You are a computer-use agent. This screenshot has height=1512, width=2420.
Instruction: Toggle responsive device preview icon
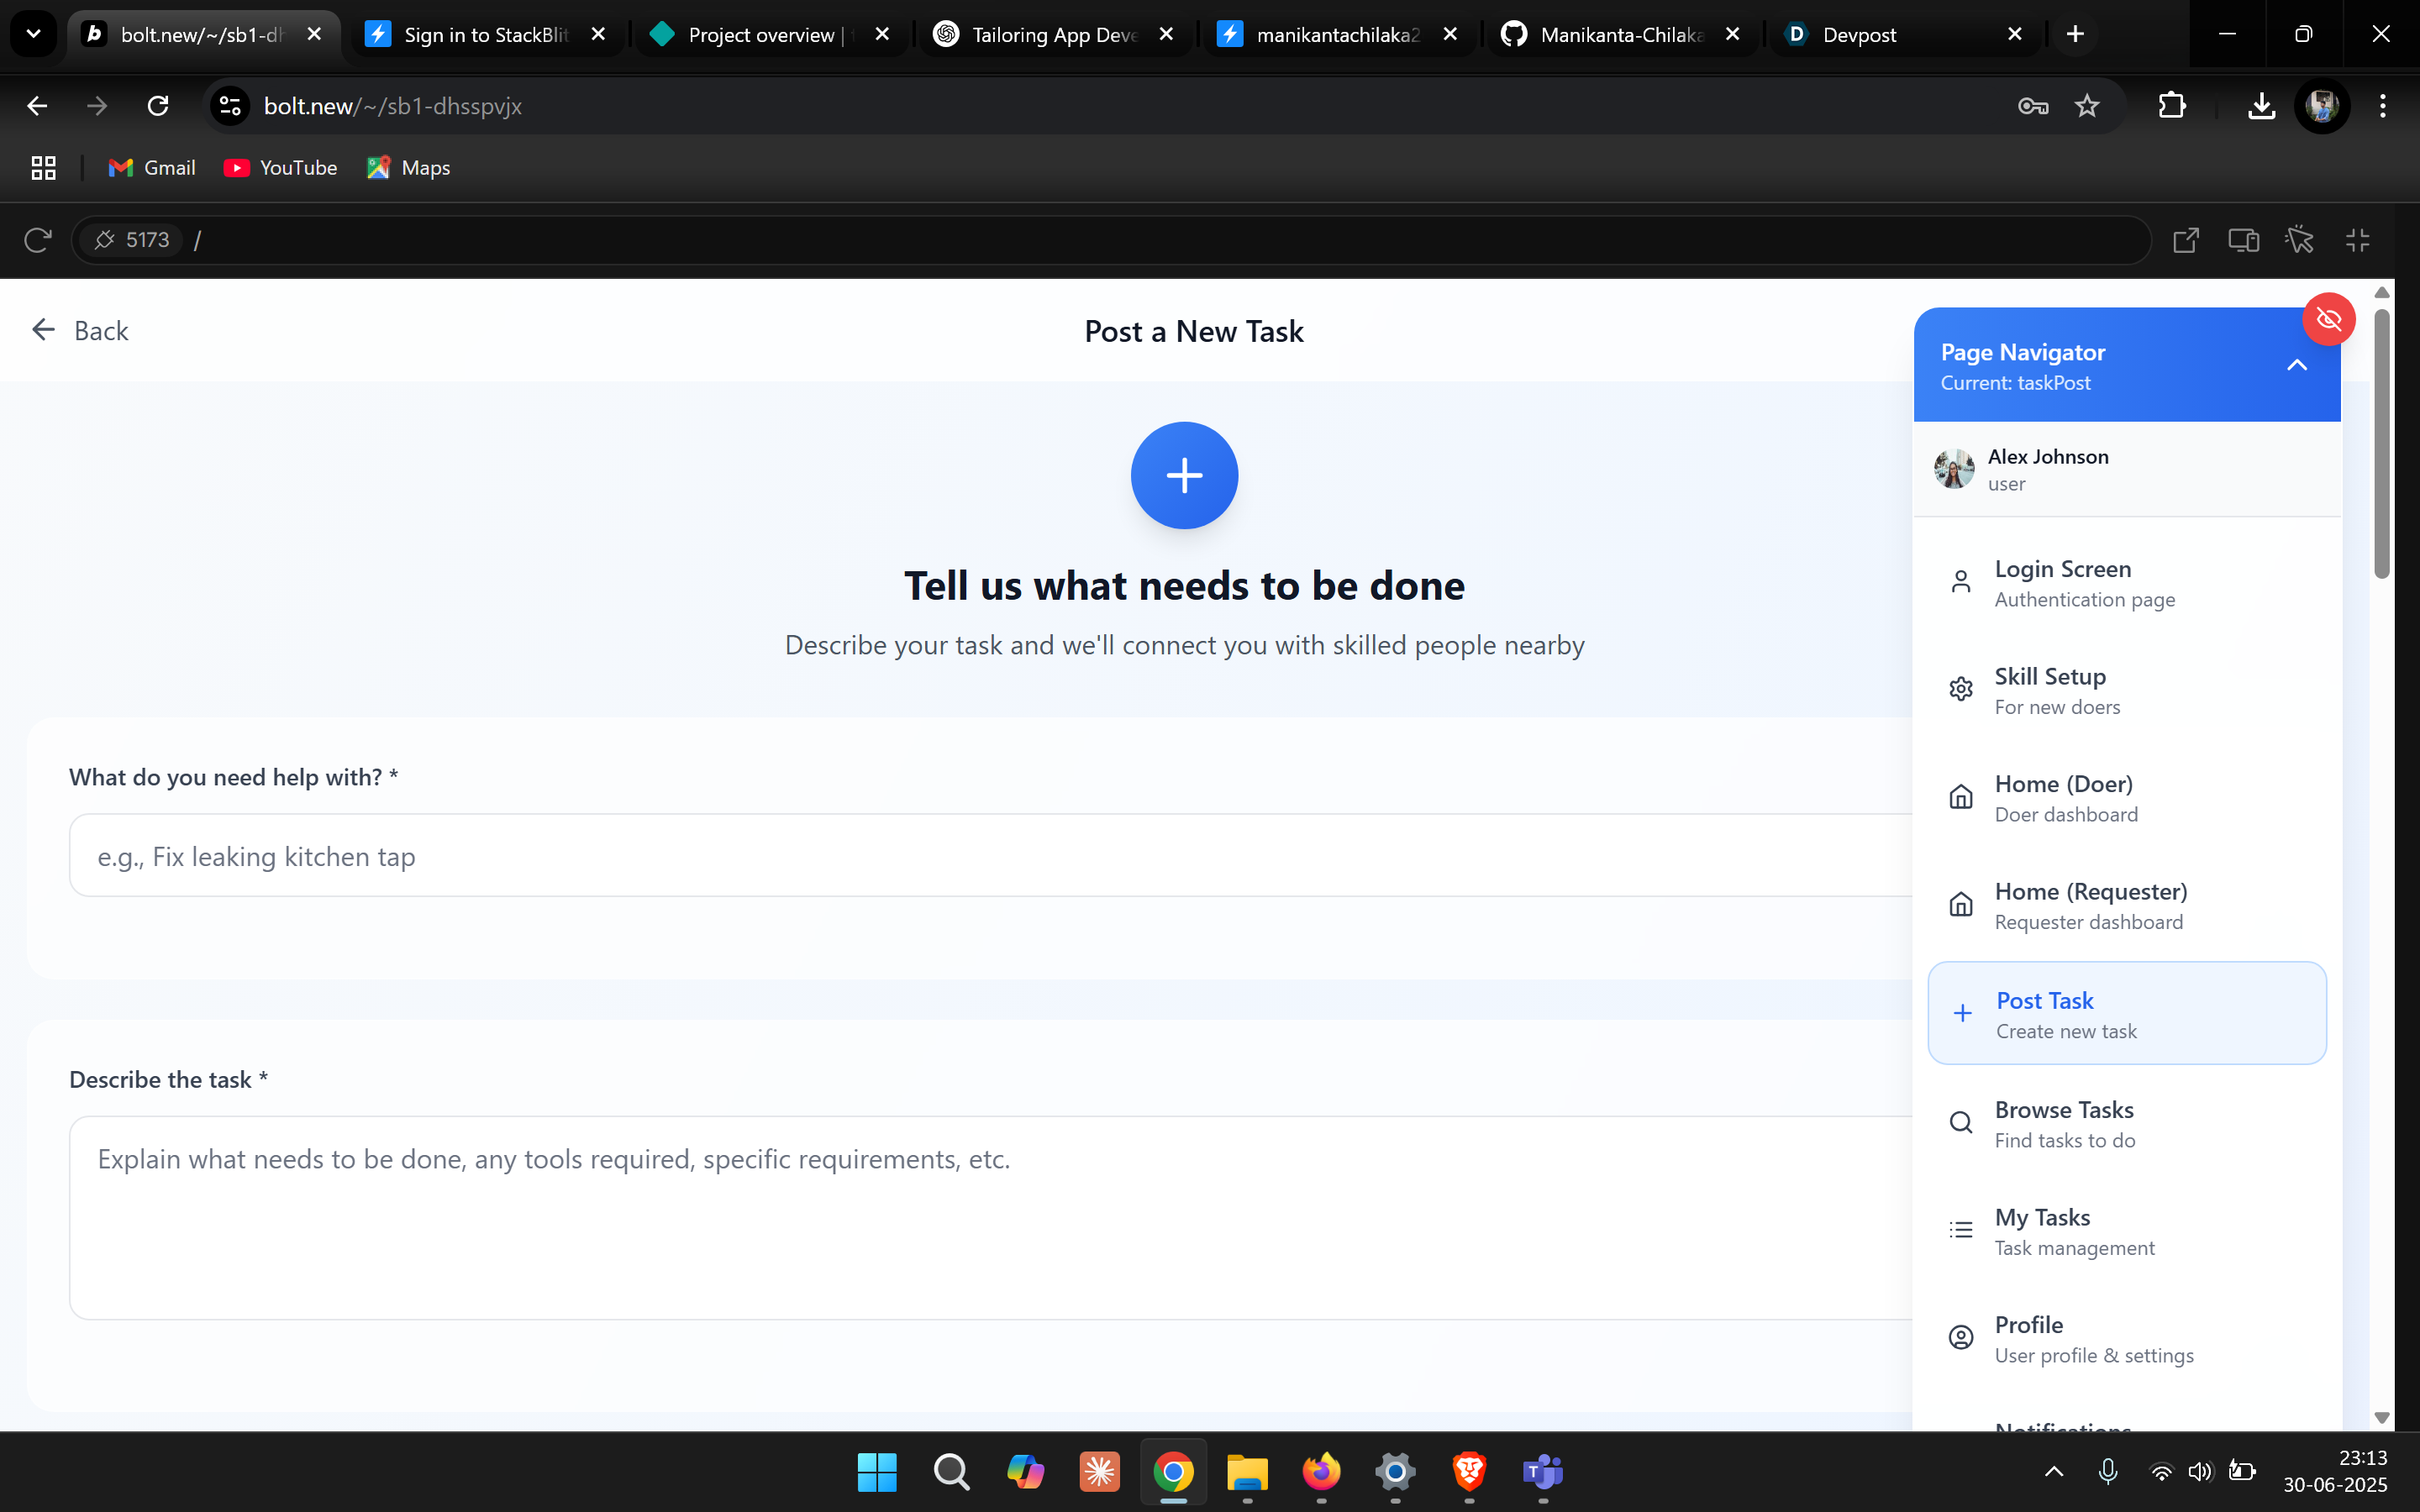click(2243, 240)
